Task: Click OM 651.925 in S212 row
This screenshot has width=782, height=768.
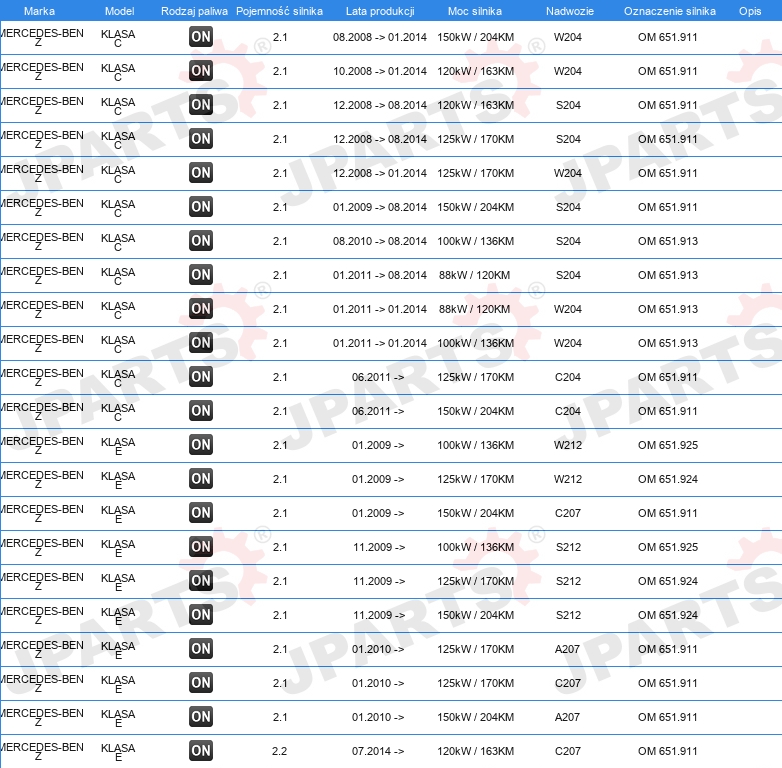Action: point(668,547)
